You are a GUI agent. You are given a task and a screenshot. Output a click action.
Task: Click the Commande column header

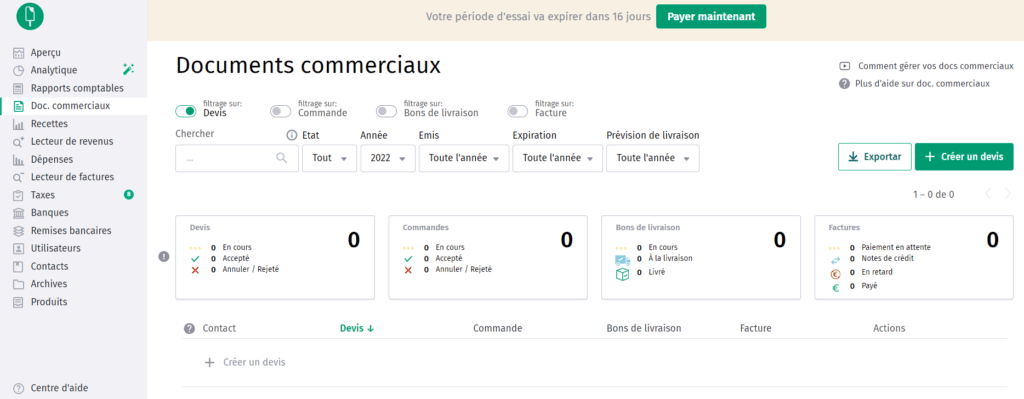[x=497, y=328]
